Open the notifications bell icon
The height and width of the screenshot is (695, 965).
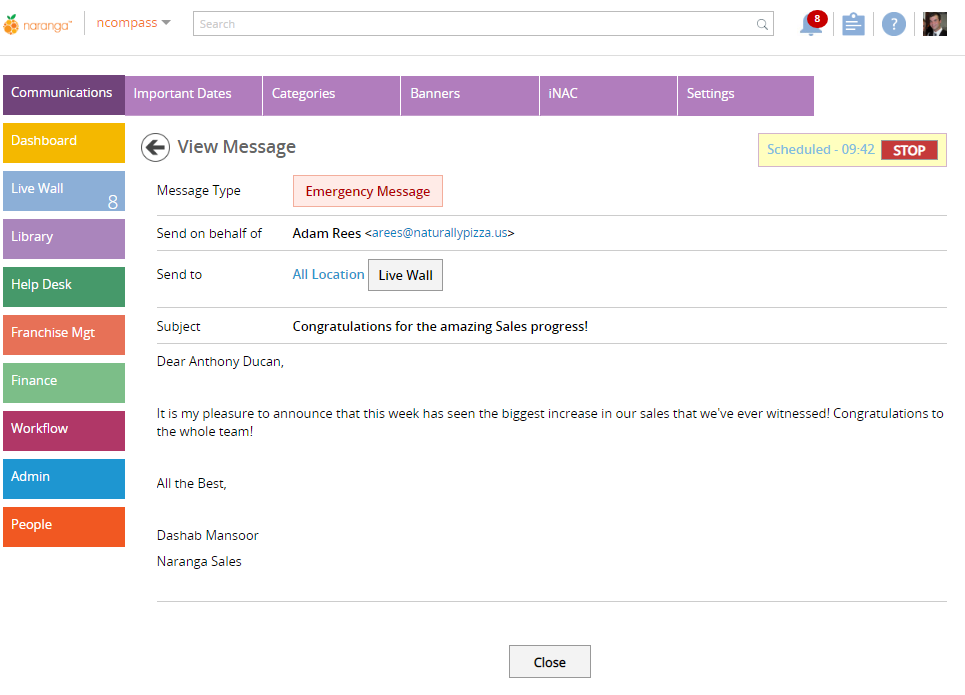pos(812,24)
